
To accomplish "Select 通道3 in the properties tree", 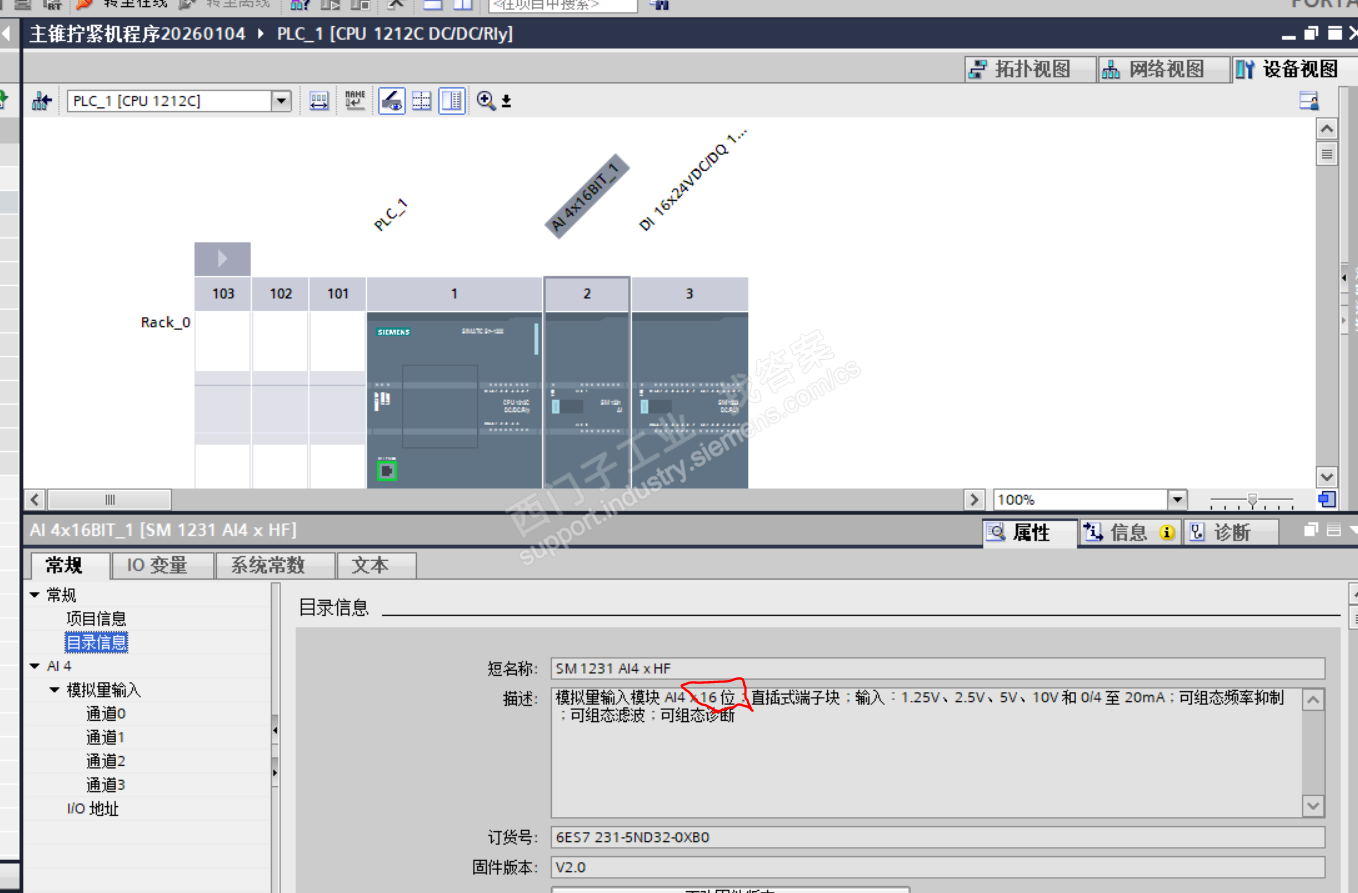I will click(x=106, y=785).
